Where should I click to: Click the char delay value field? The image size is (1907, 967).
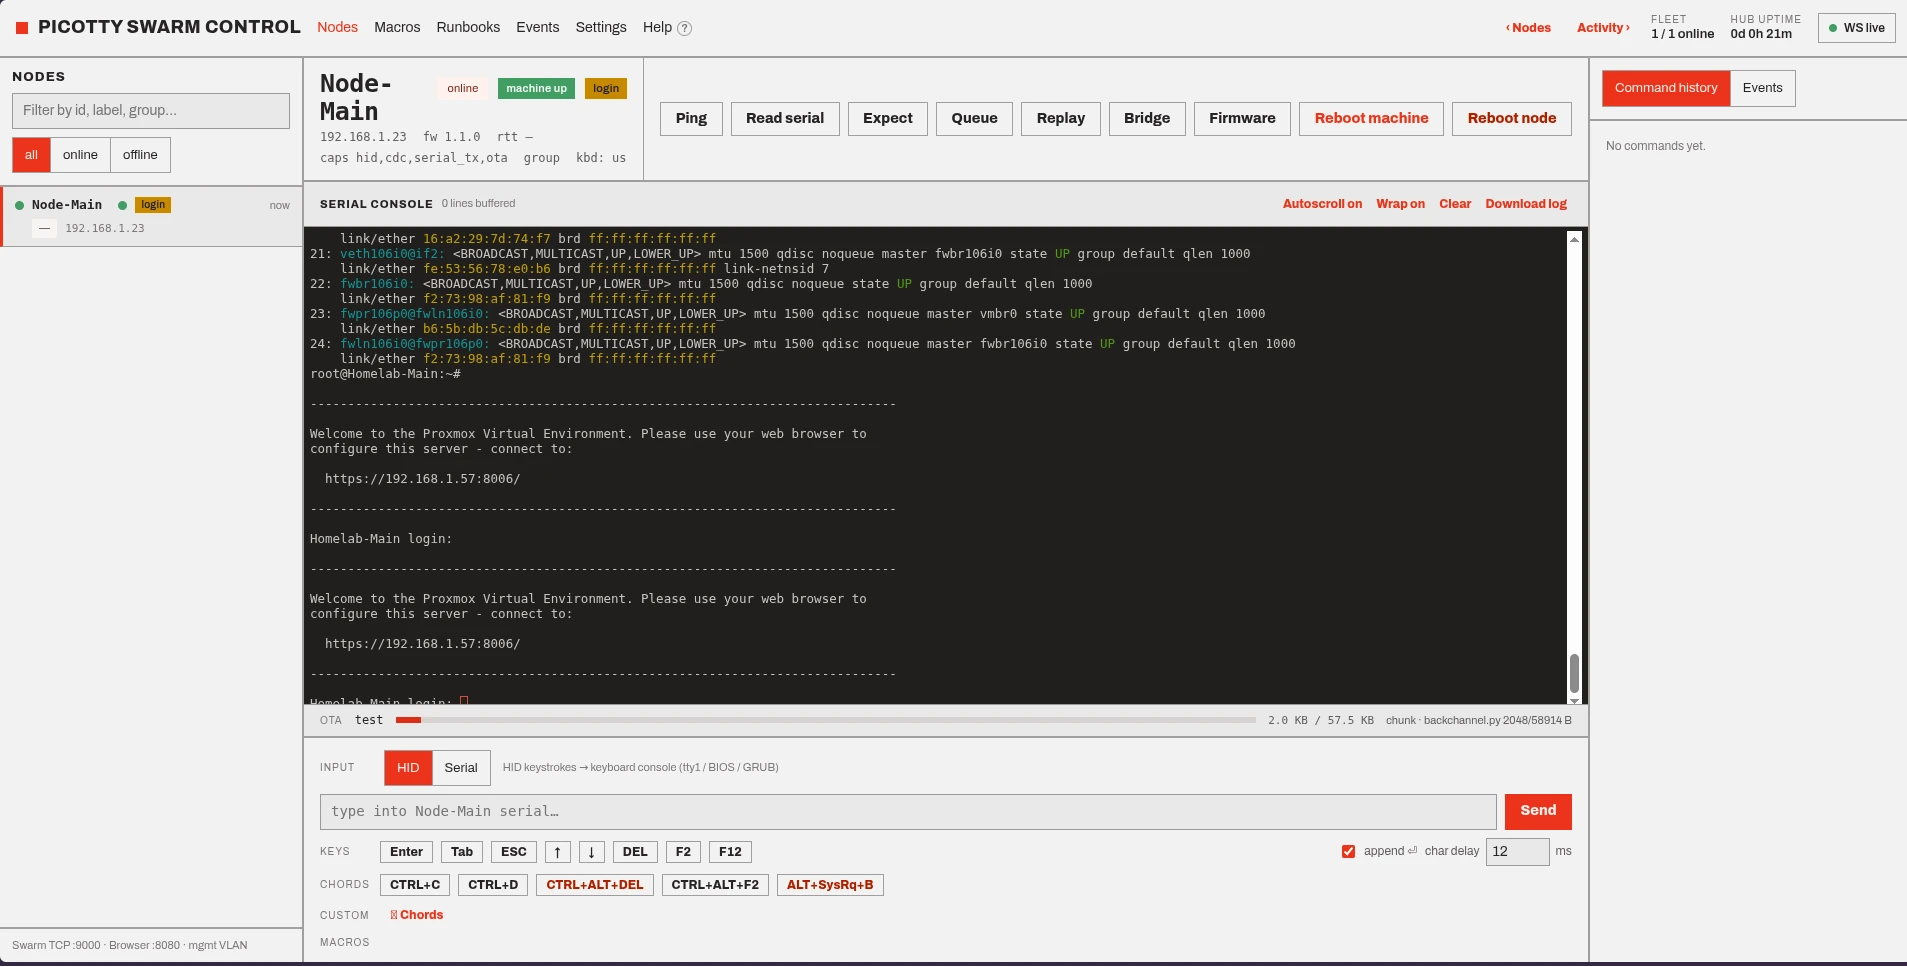pyautogui.click(x=1517, y=852)
